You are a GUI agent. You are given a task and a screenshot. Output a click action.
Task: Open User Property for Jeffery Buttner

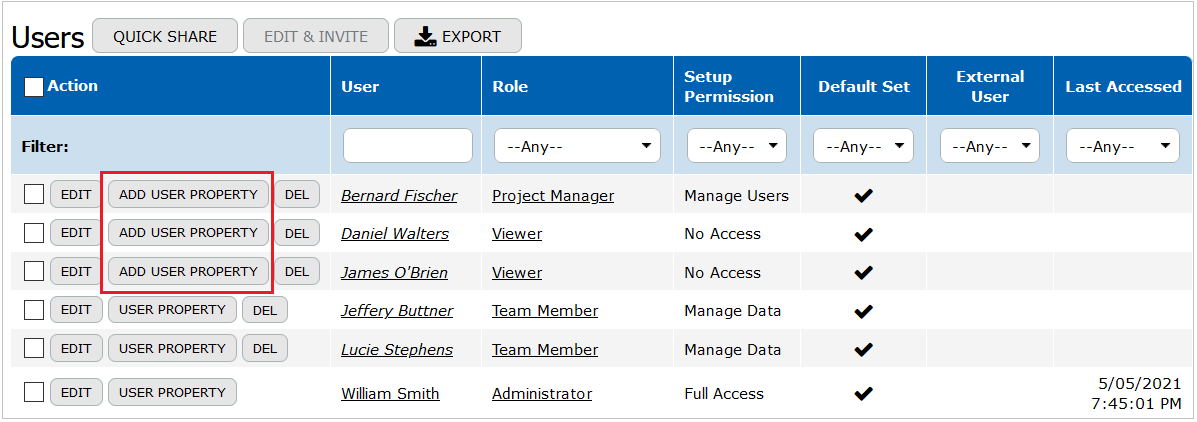pyautogui.click(x=173, y=310)
